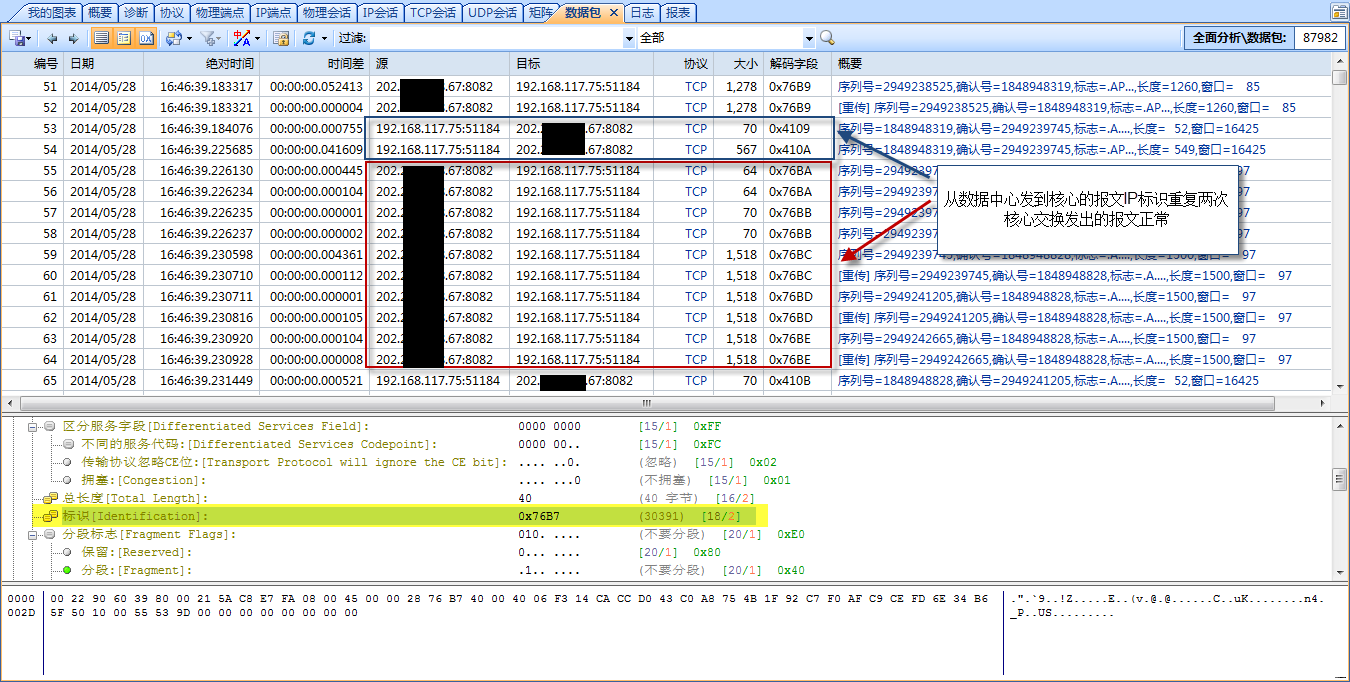
Task: Click the magnifier search icon beside filter
Action: tap(827, 38)
